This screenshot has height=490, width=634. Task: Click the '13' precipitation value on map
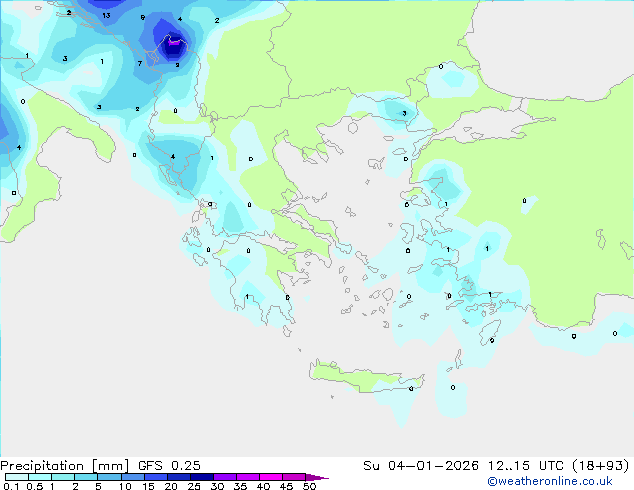(106, 15)
